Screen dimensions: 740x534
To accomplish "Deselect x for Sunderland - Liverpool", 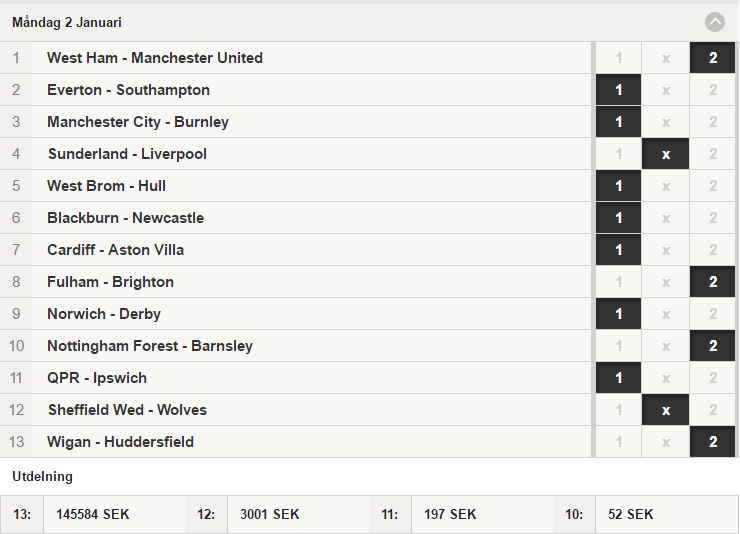I will 665,154.
